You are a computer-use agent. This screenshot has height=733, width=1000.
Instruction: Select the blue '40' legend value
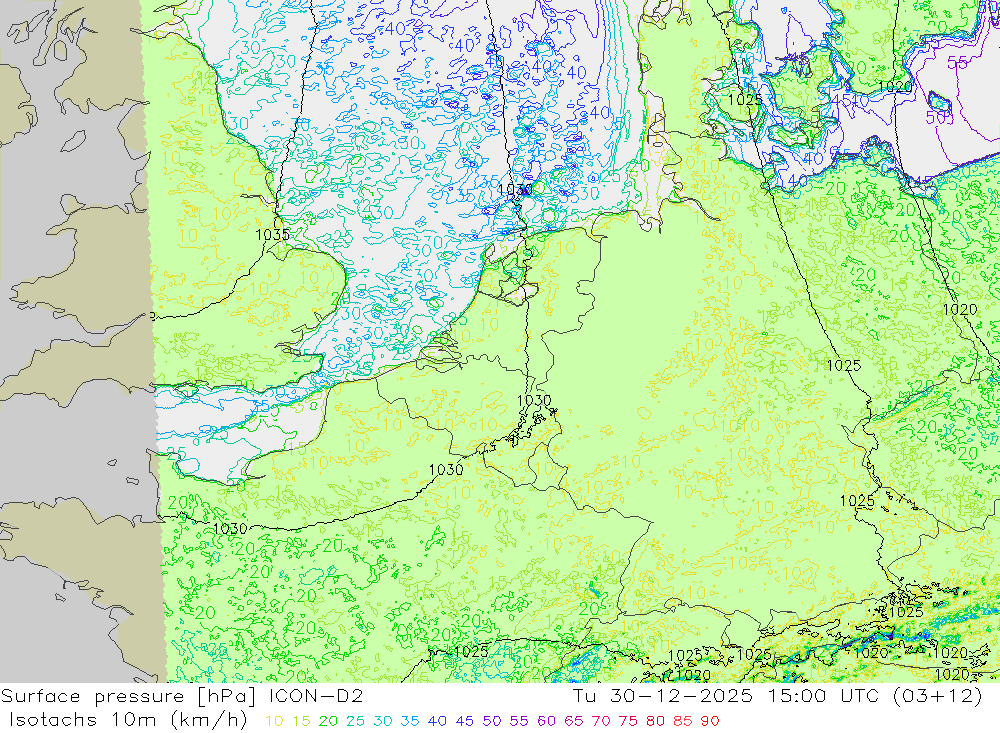coord(438,722)
